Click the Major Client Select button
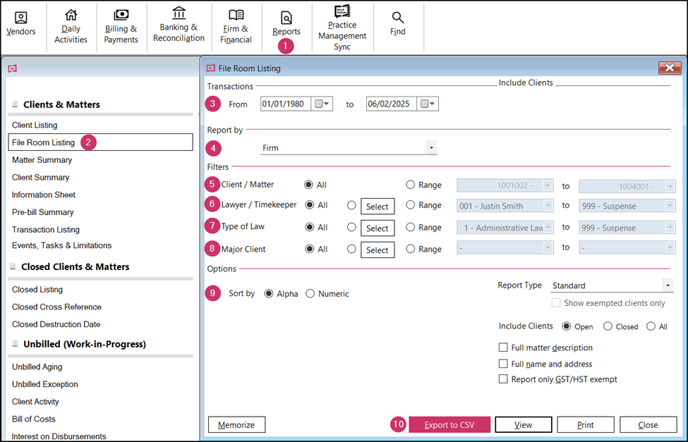This screenshot has height=442, width=688. pos(377,250)
